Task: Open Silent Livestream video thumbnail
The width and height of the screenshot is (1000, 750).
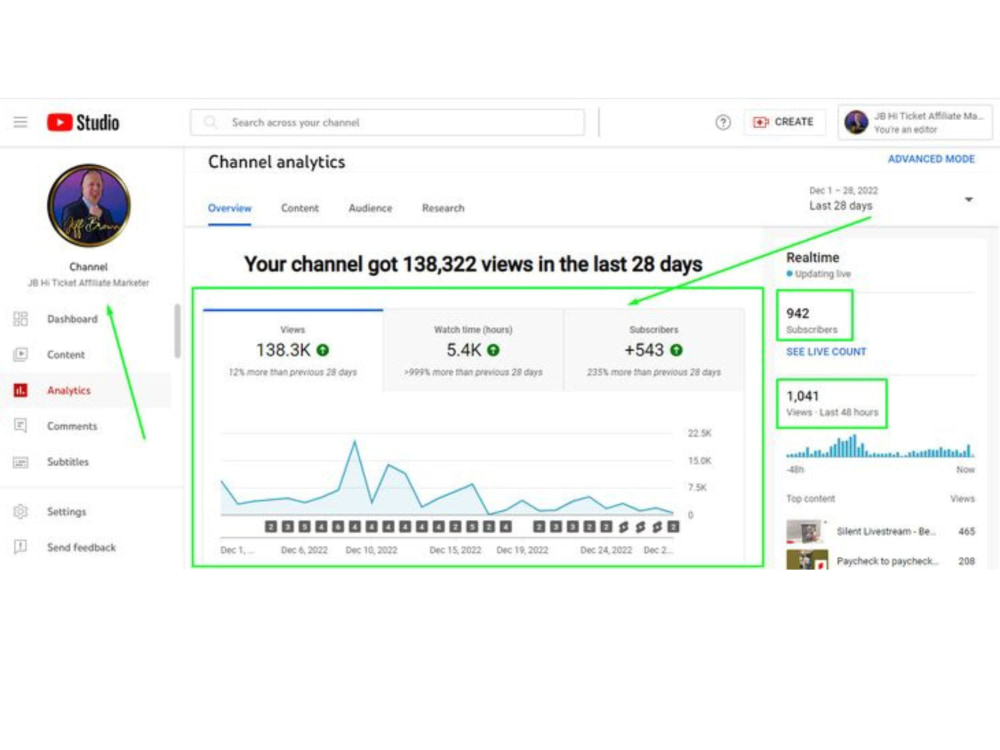Action: tap(807, 531)
